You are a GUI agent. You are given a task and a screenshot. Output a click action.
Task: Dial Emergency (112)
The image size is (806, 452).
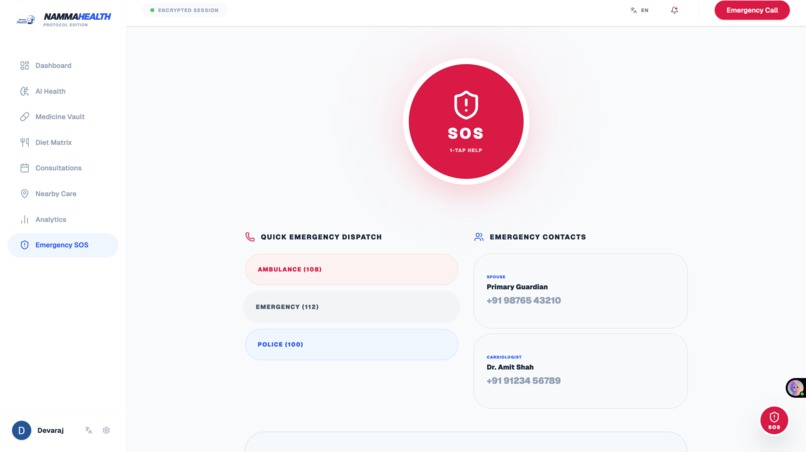click(351, 306)
